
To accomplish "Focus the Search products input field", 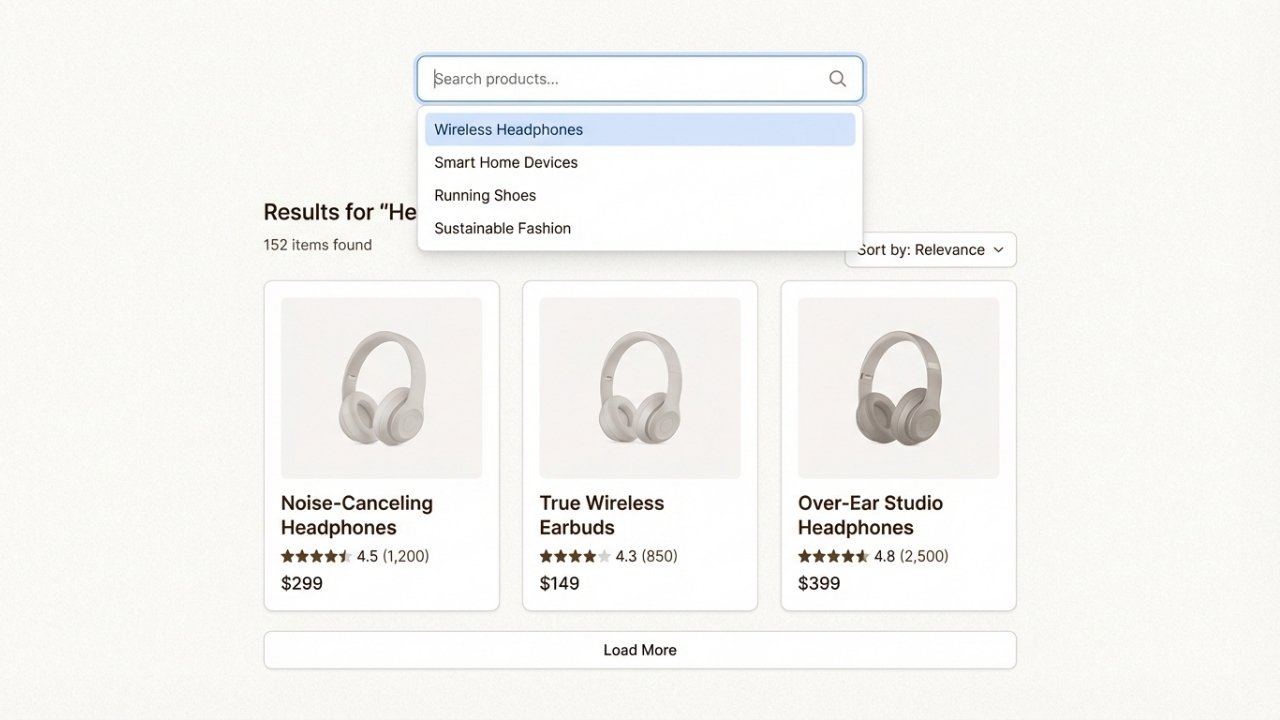I will click(x=640, y=79).
